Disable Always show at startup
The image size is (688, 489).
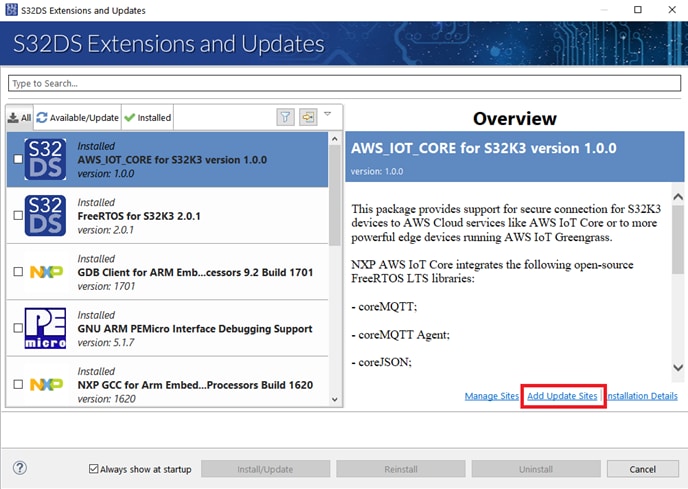94,469
